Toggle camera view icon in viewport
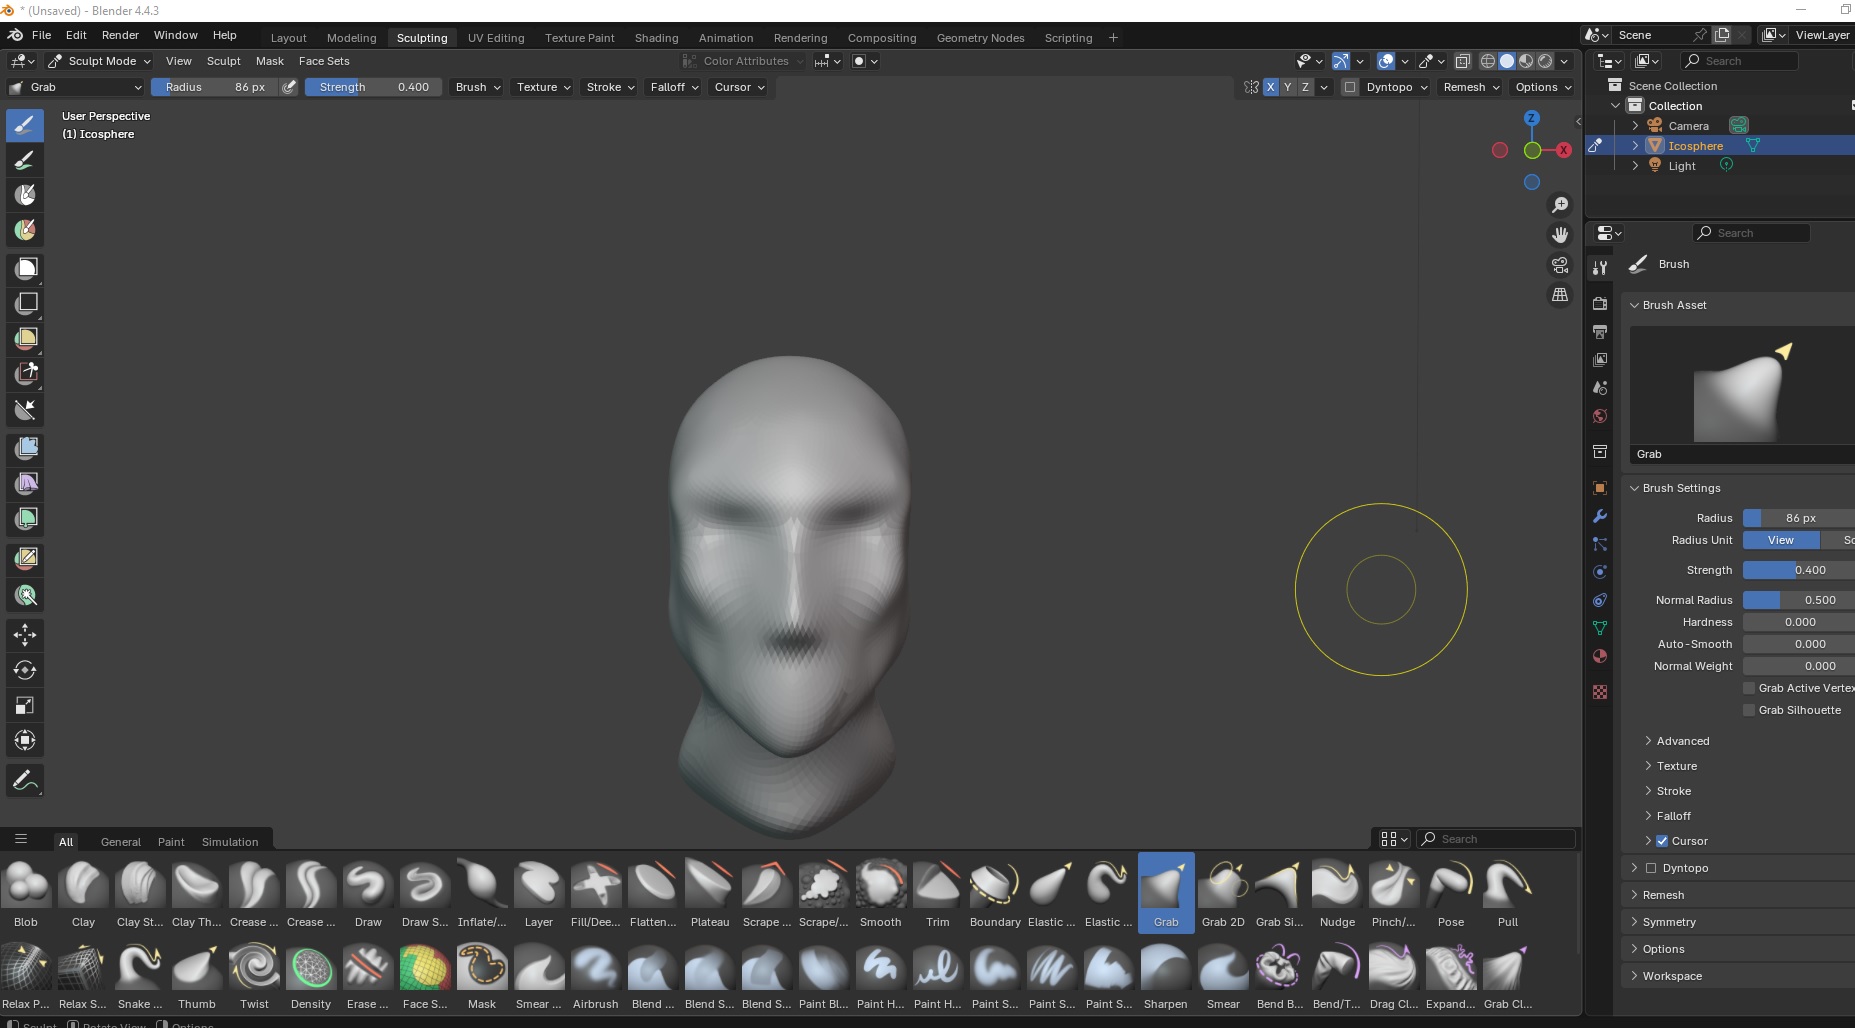Image resolution: width=1855 pixels, height=1028 pixels. (1560, 265)
